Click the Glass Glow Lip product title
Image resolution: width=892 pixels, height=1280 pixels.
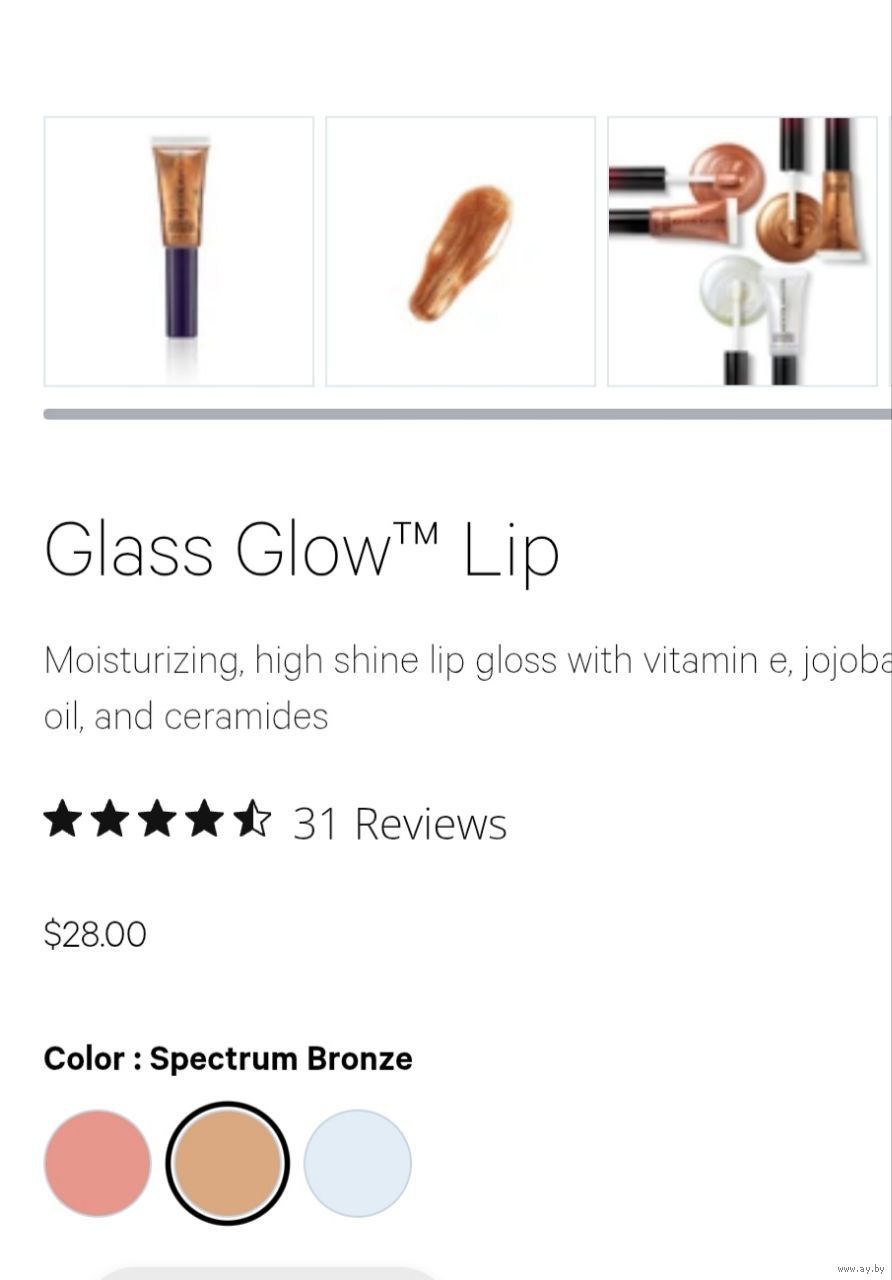300,550
